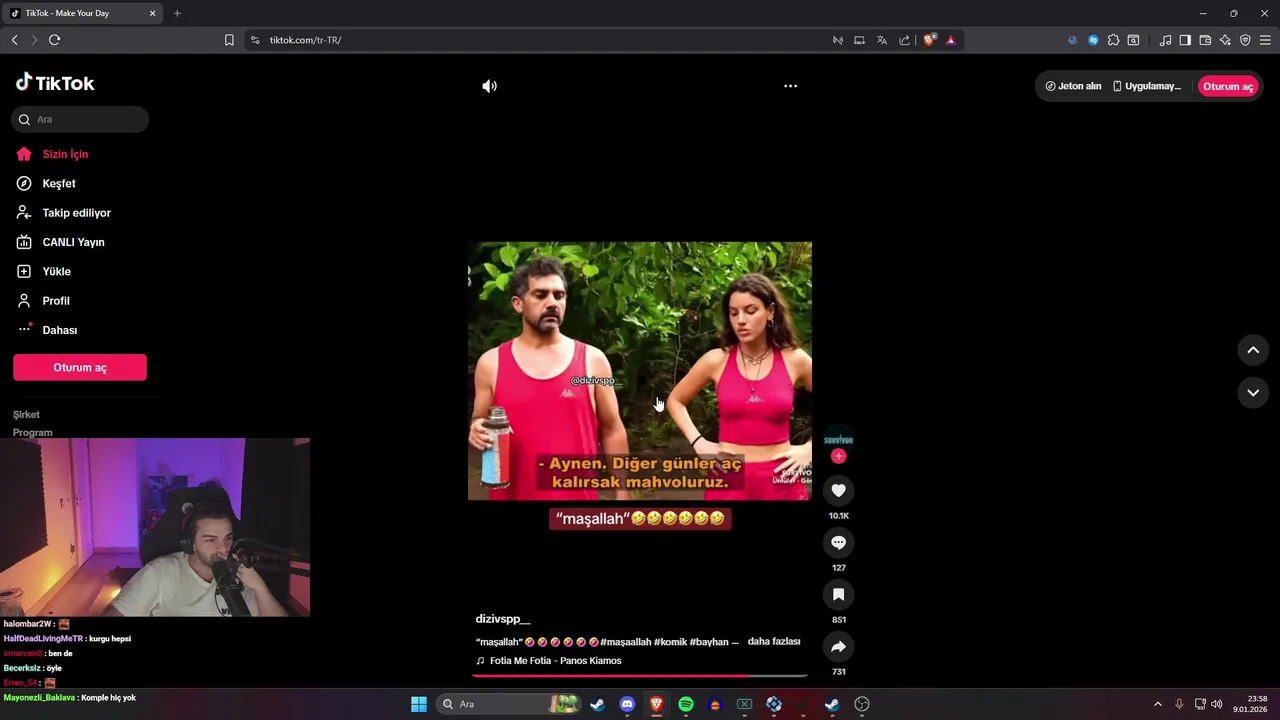The image size is (1280, 720).
Task: Seek on the video progress bar
Action: tap(640, 676)
